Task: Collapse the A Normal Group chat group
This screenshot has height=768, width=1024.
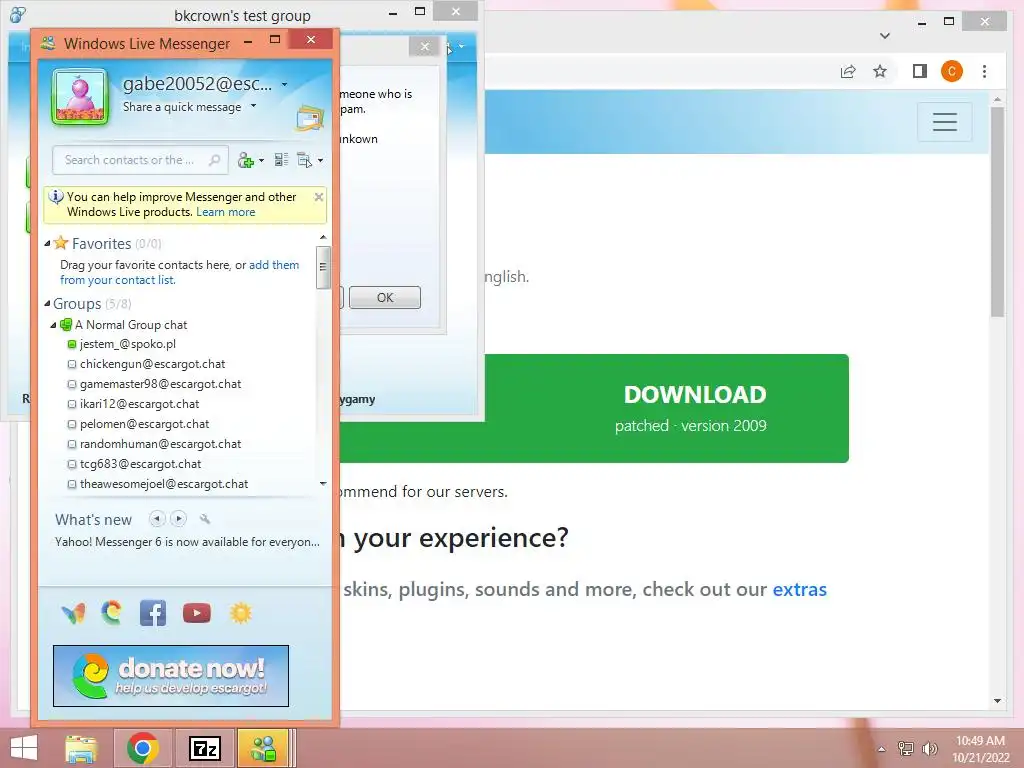Action: [x=54, y=325]
